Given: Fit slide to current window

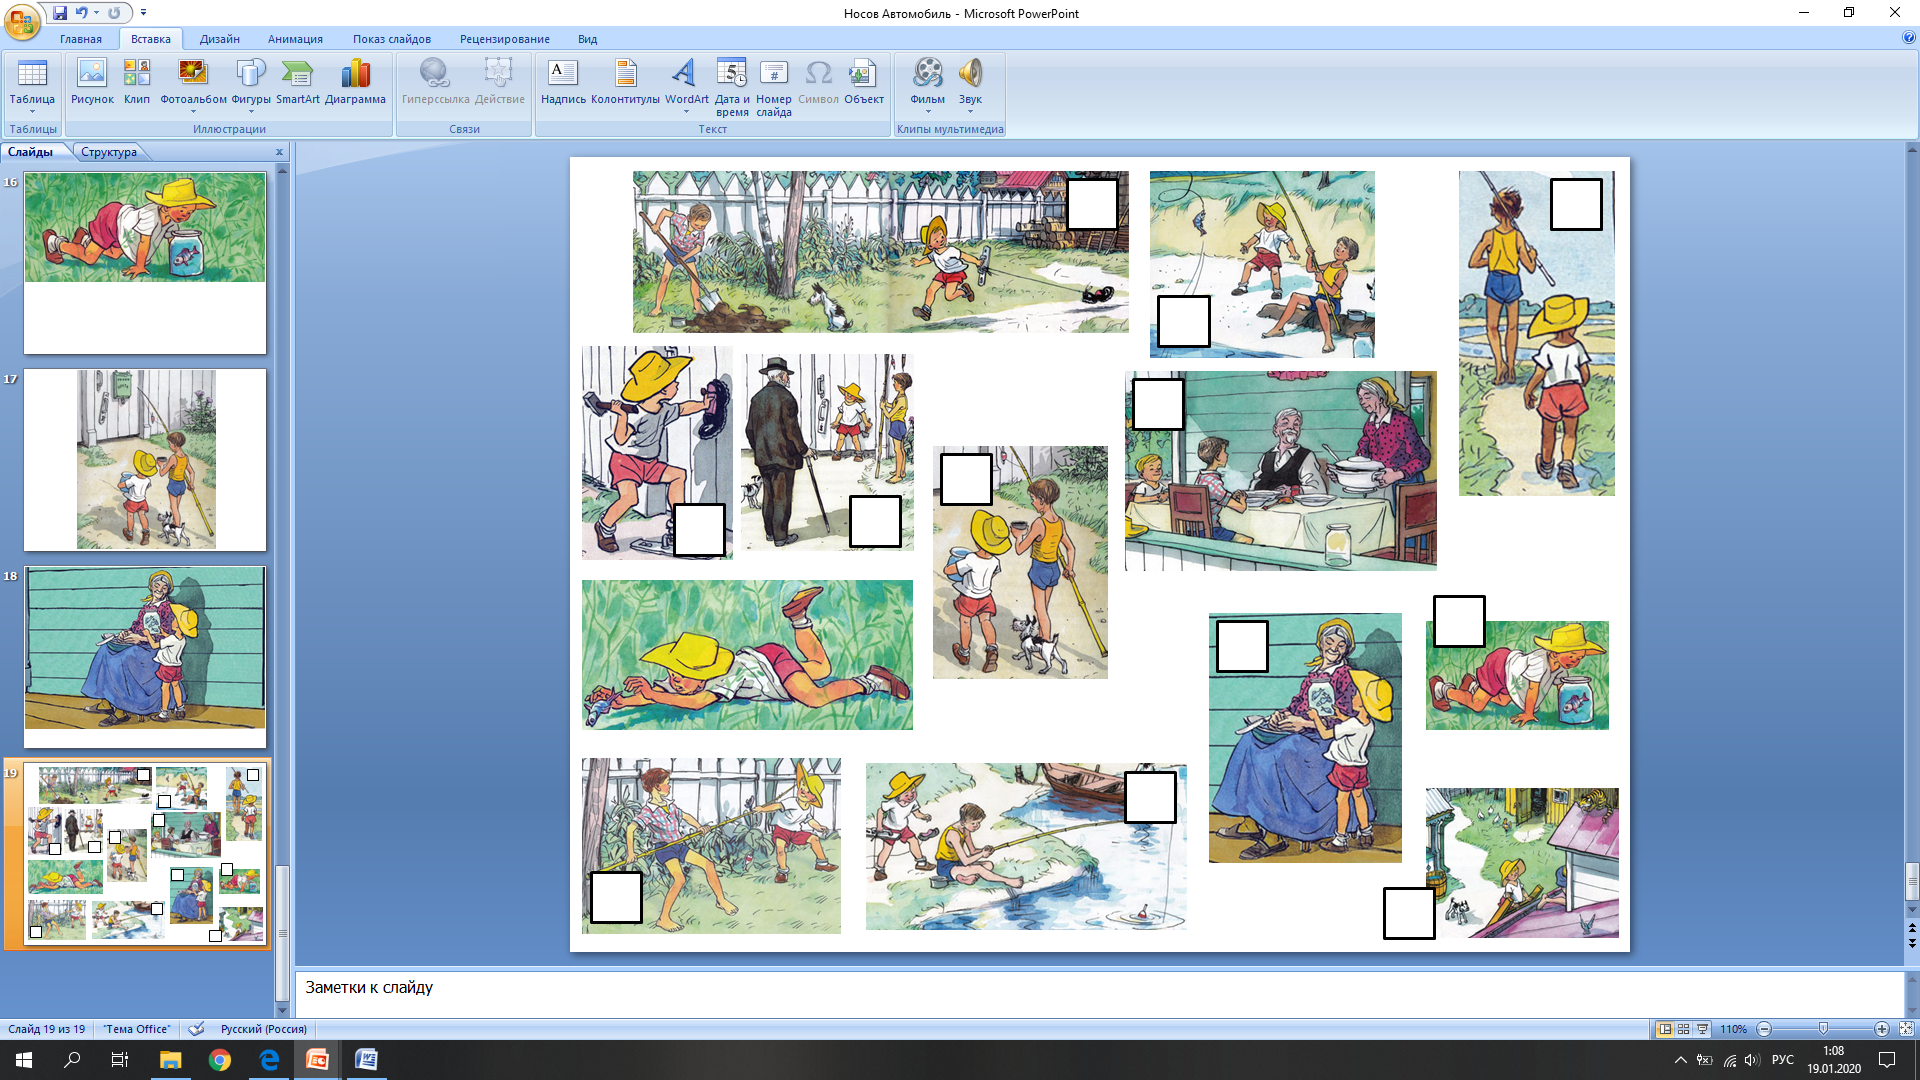Looking at the screenshot, I should coord(1906,1029).
